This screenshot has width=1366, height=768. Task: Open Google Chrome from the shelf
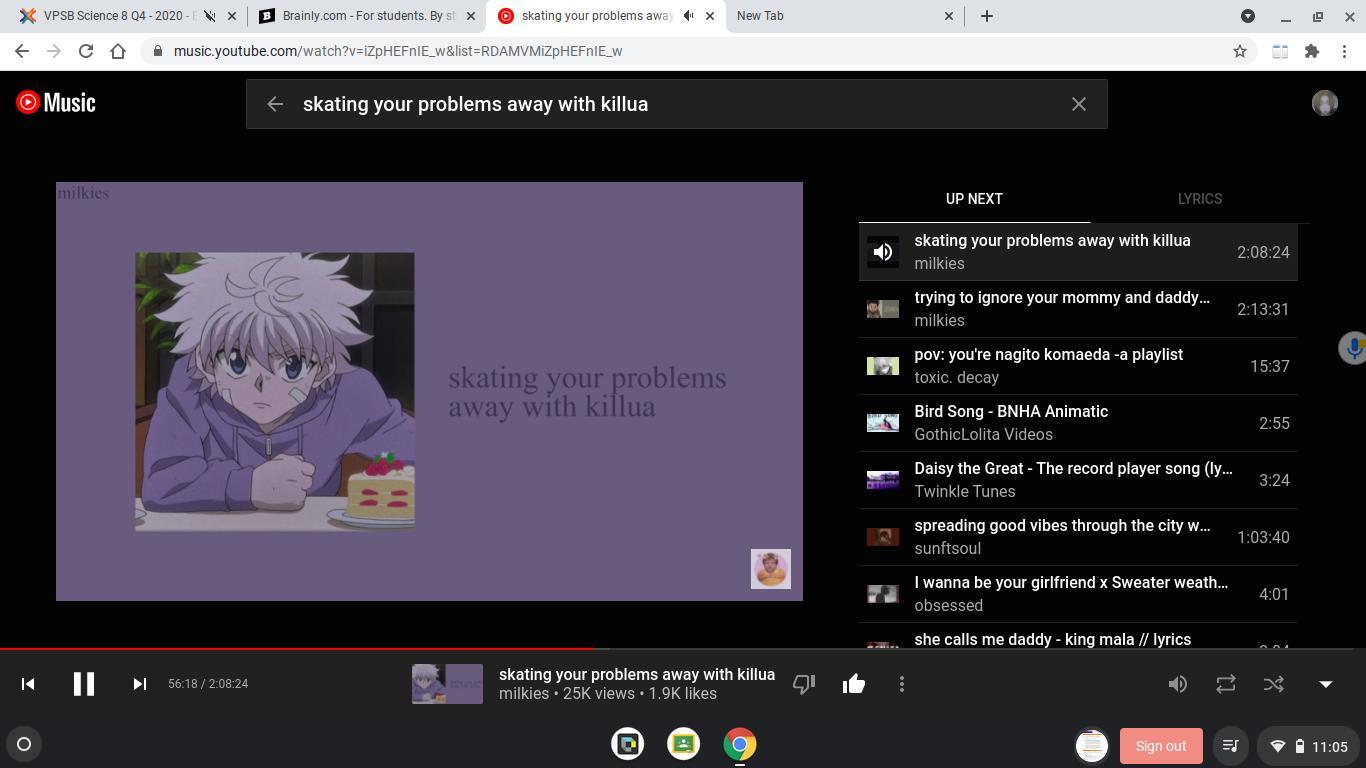[x=740, y=744]
